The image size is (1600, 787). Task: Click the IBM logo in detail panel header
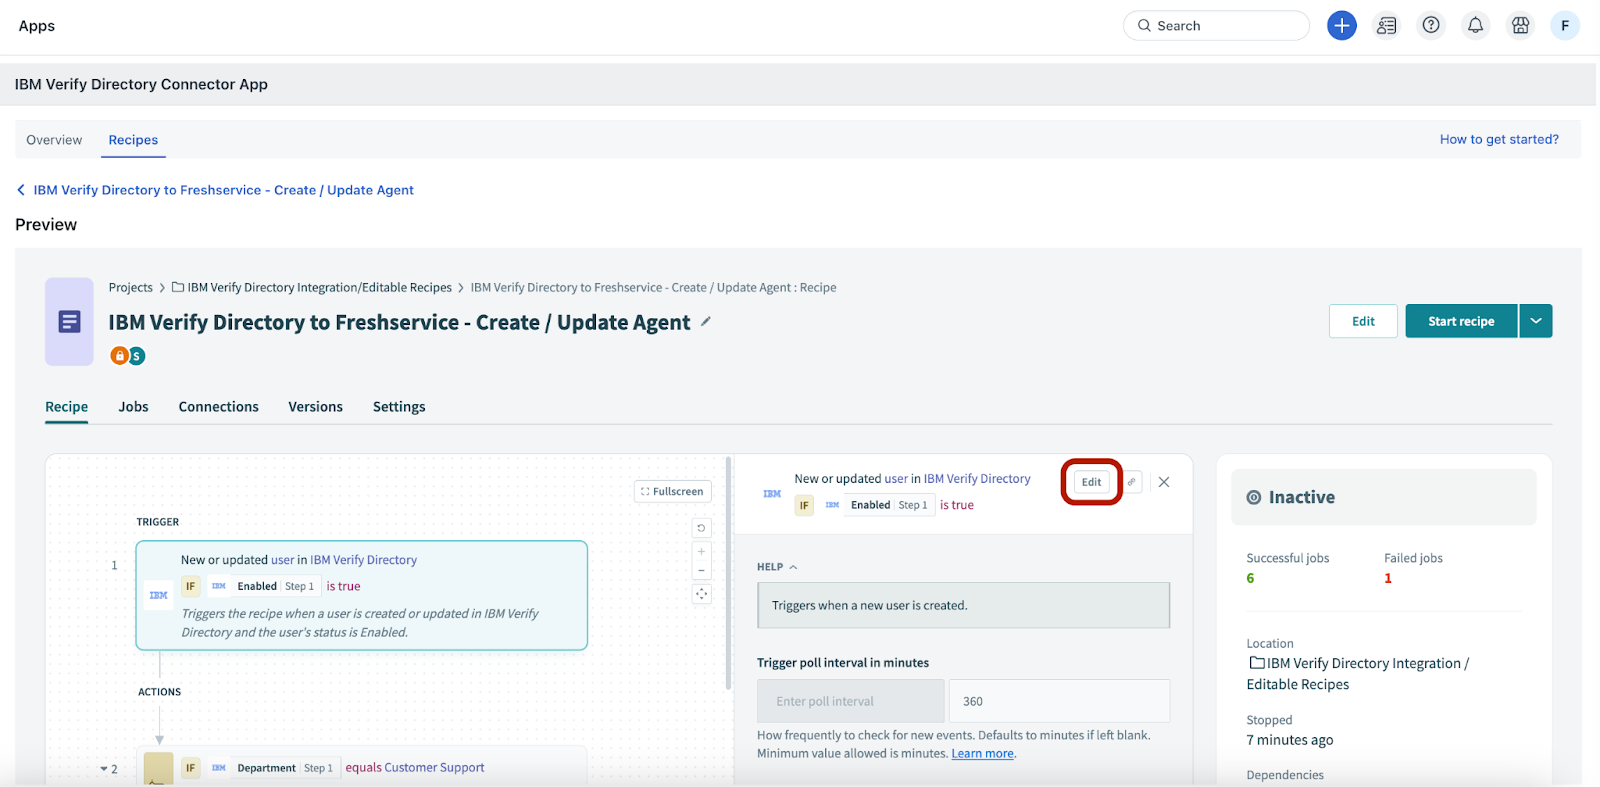772,494
